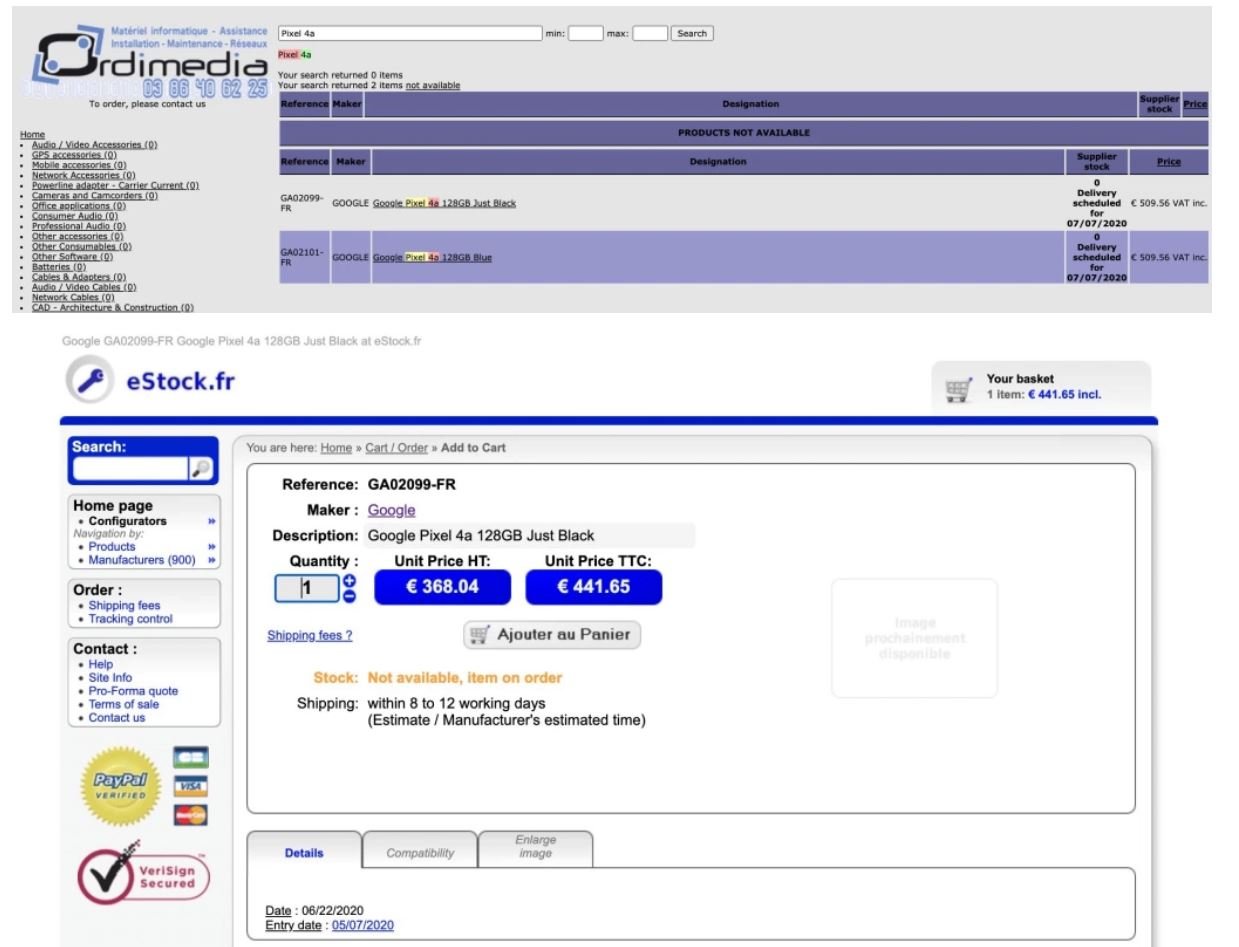Click the Search button in Ordimedia

(x=692, y=33)
